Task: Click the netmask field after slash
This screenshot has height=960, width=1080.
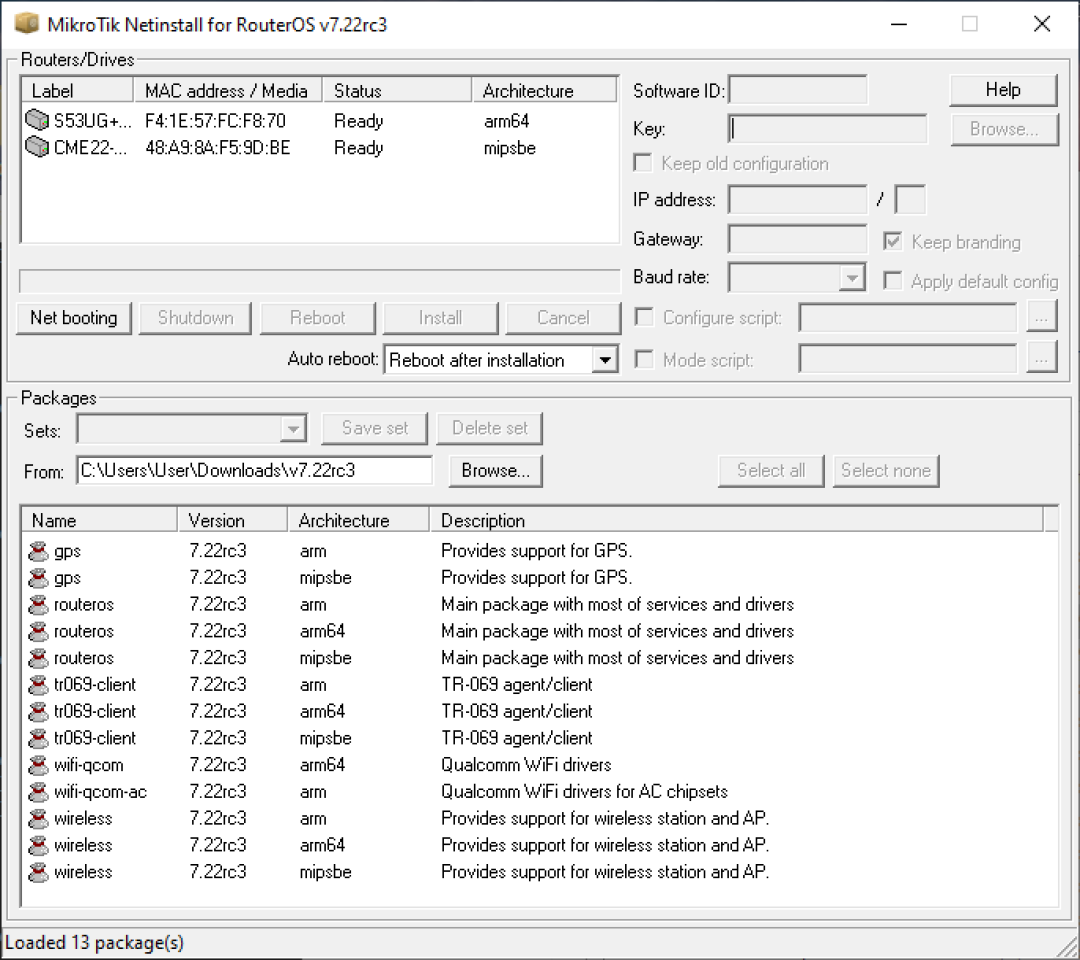Action: 910,200
